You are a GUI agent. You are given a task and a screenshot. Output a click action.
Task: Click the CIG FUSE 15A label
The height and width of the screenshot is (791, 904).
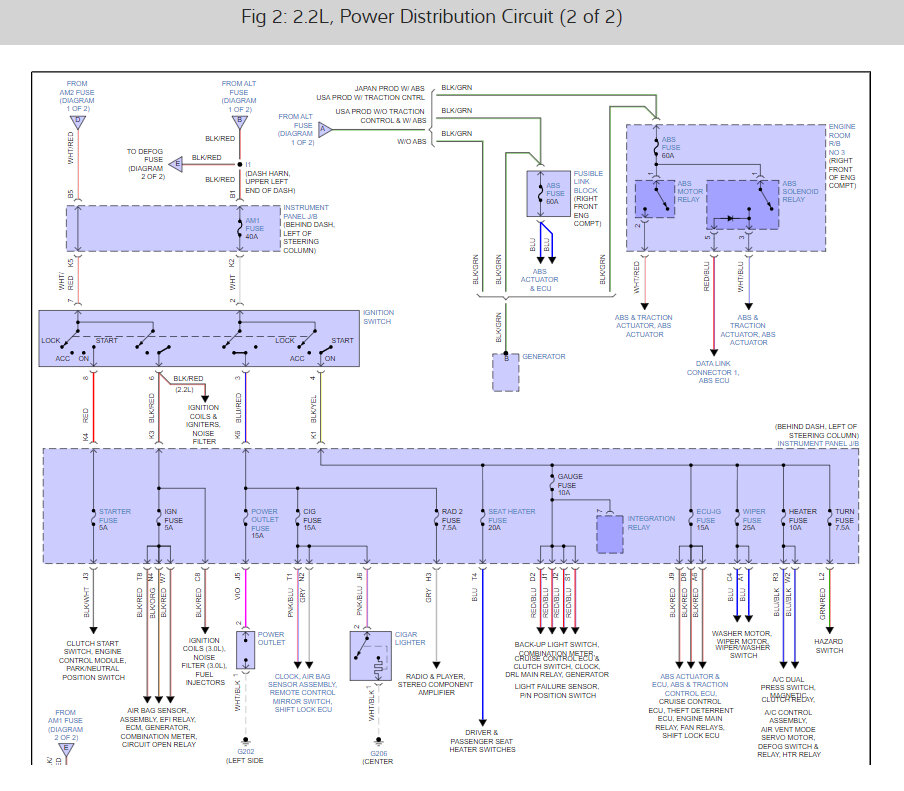click(x=310, y=519)
